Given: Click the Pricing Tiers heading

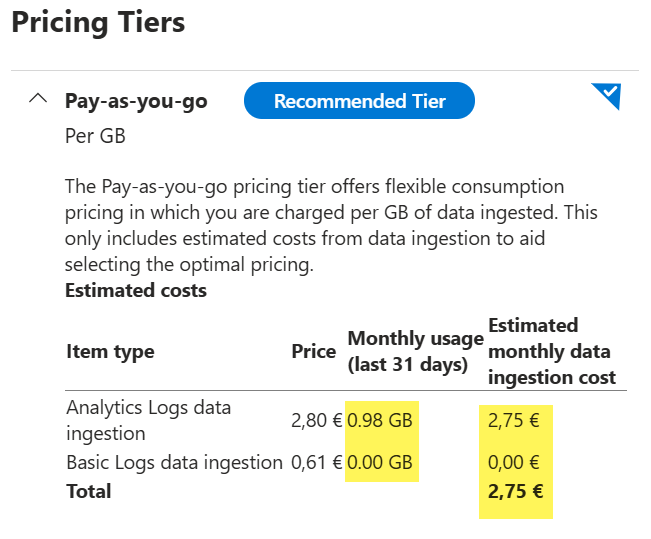Looking at the screenshot, I should coord(98,23).
